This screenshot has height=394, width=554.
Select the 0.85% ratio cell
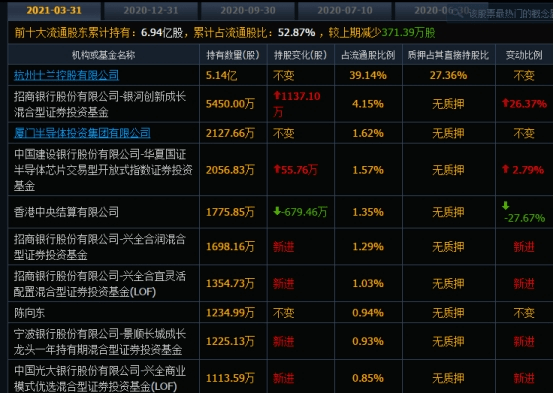pos(368,378)
